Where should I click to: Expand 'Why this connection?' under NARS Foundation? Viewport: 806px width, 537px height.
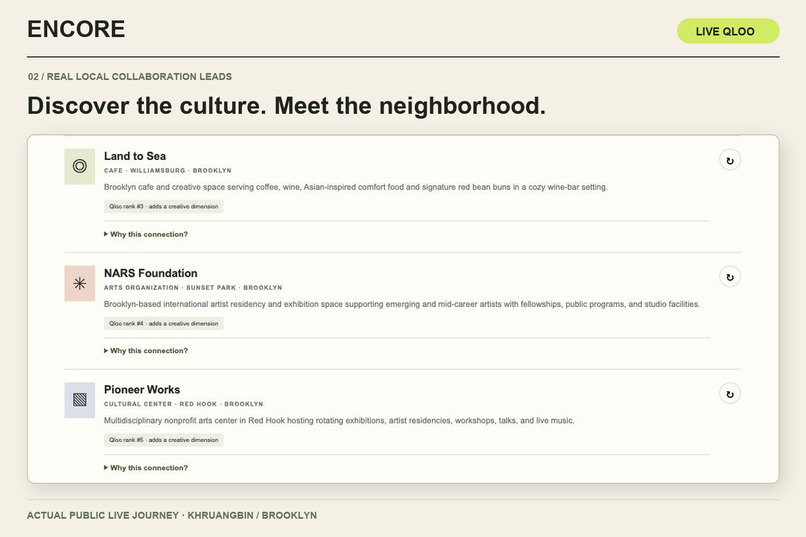coord(146,351)
